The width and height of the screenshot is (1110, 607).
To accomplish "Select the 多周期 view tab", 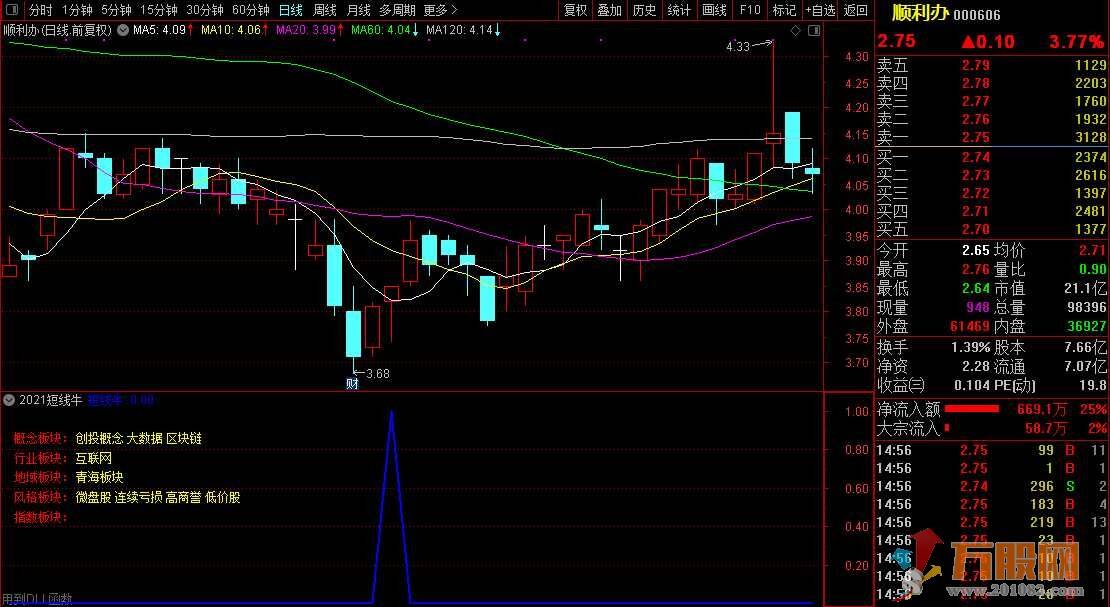I will coord(399,10).
